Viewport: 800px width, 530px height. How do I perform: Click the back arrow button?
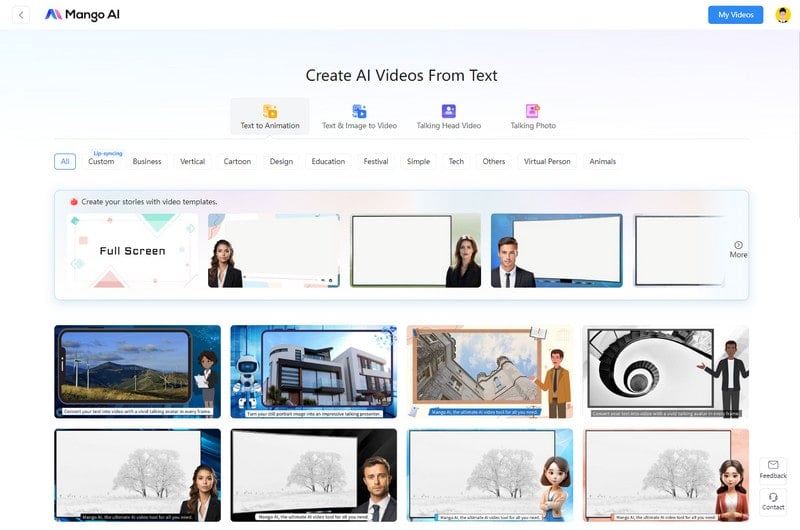(x=21, y=15)
